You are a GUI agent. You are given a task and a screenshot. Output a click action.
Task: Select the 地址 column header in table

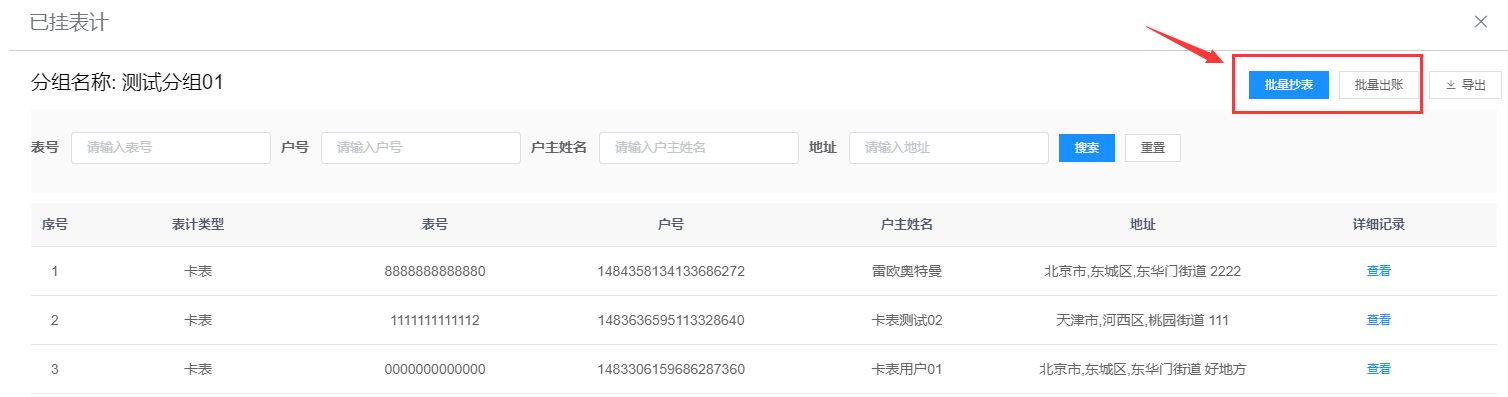[1143, 224]
